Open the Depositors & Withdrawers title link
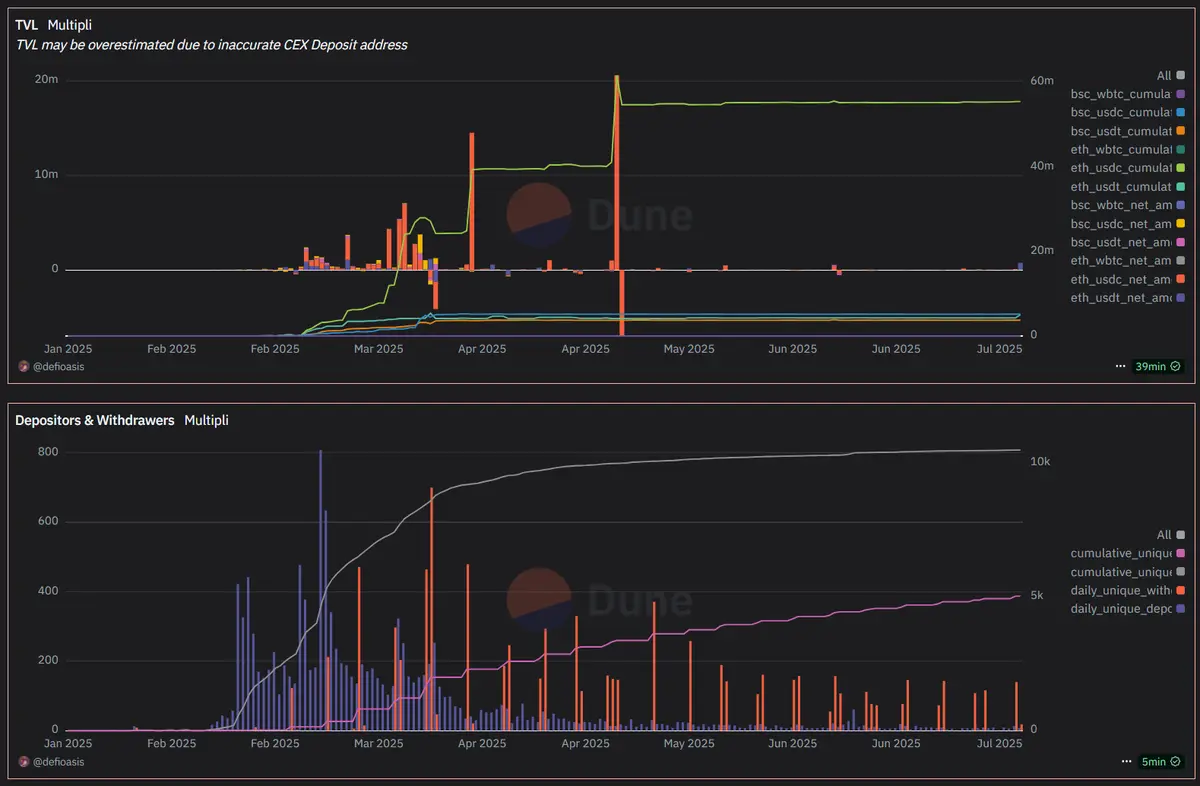 [95, 420]
